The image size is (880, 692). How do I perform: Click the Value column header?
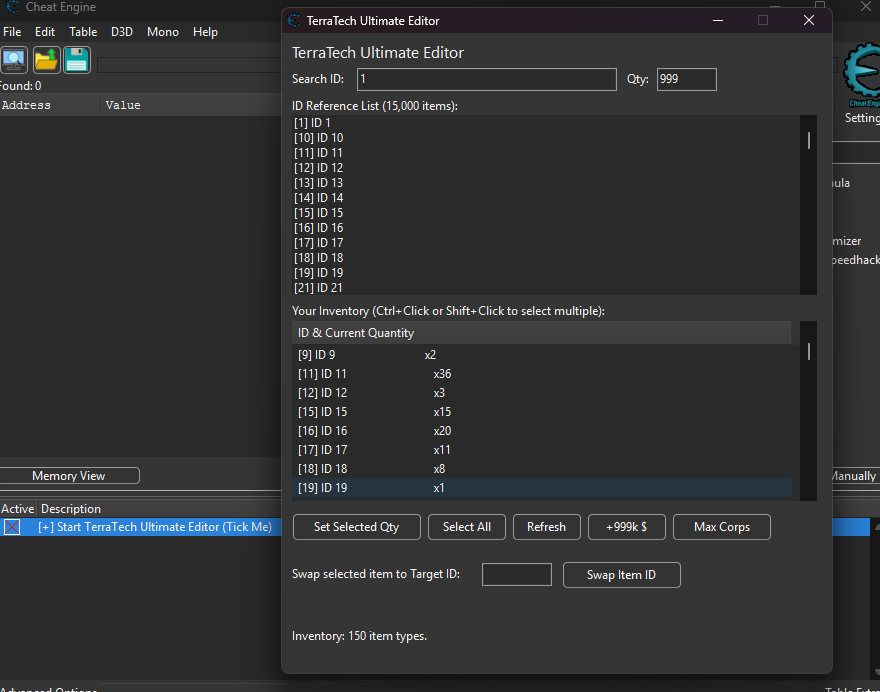tap(191, 105)
